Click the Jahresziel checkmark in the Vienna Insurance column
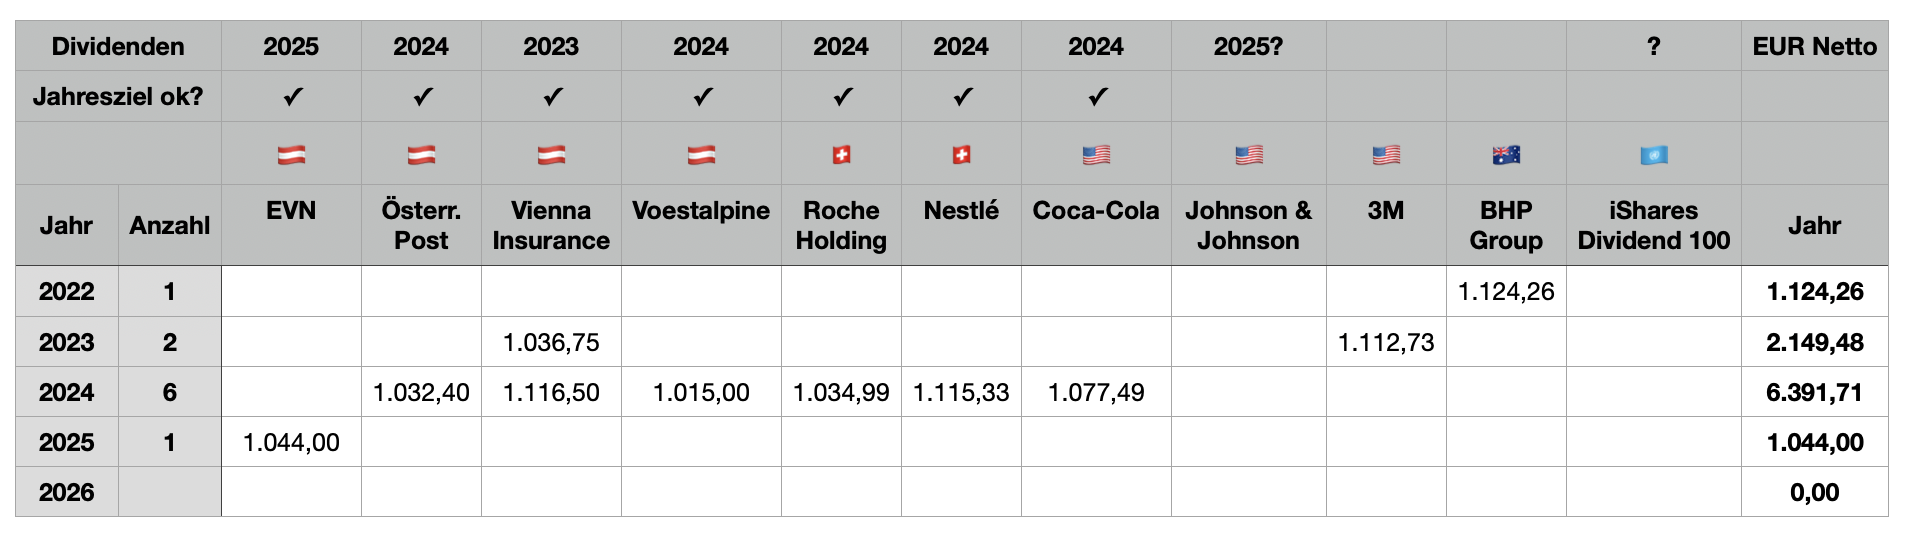 click(552, 97)
